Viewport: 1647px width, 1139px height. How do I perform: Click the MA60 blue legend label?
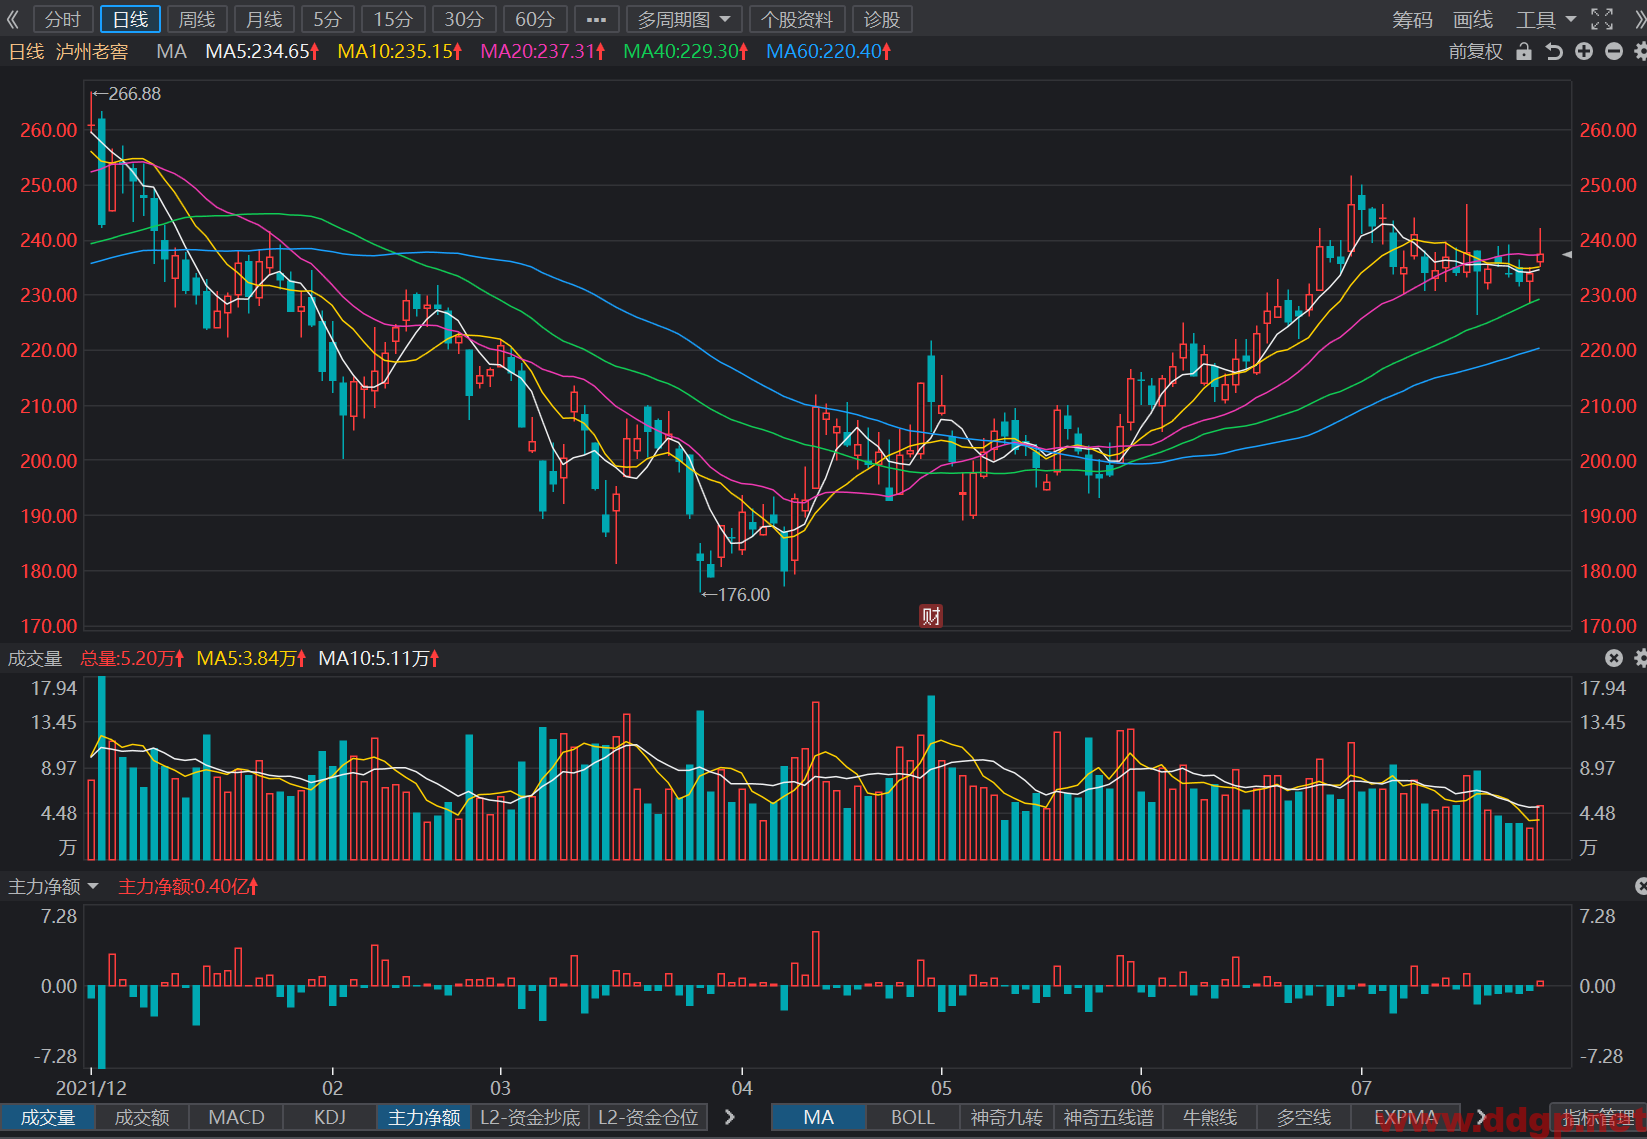pos(828,51)
